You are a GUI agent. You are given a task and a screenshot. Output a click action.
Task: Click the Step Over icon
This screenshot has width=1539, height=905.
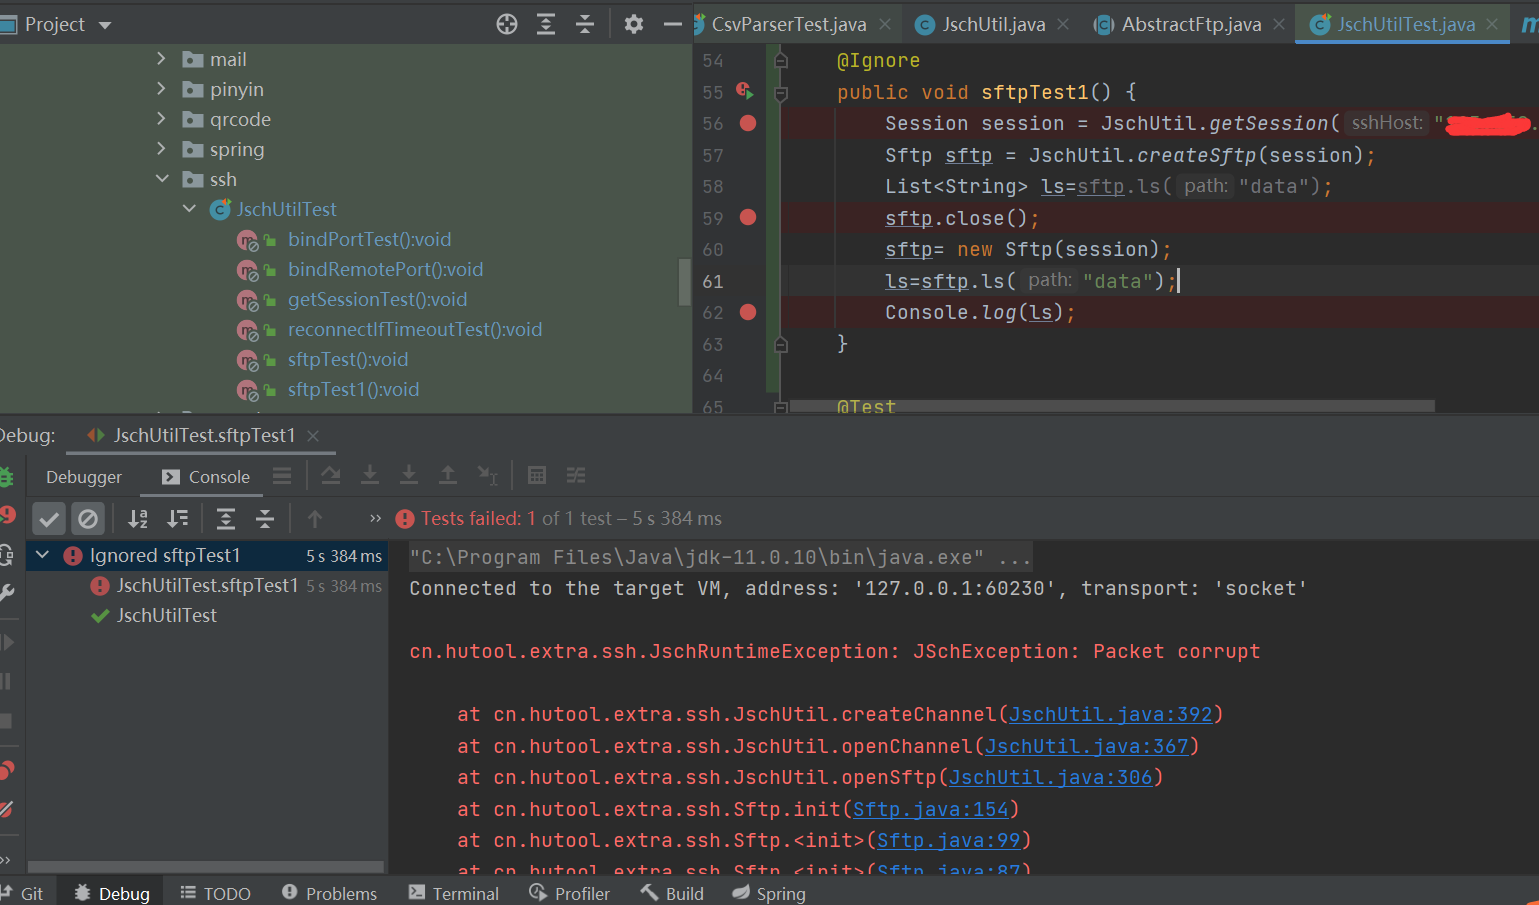[x=330, y=474]
